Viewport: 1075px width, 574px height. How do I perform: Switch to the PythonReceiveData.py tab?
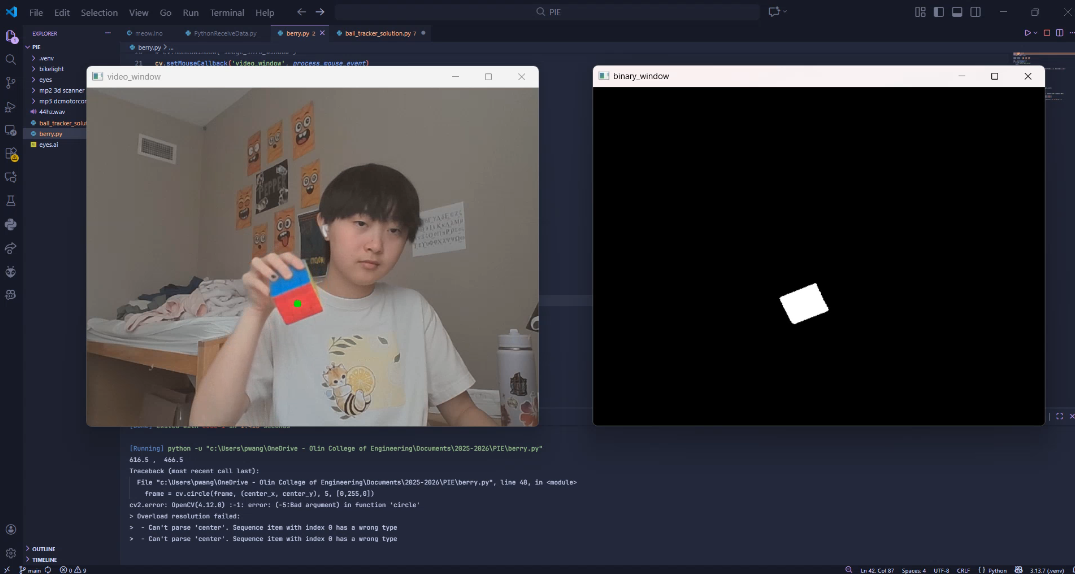click(x=225, y=33)
